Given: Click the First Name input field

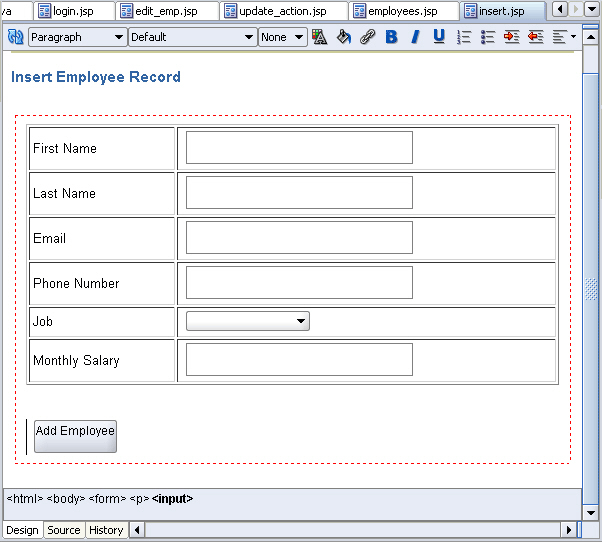Looking at the screenshot, I should pyautogui.click(x=299, y=148).
